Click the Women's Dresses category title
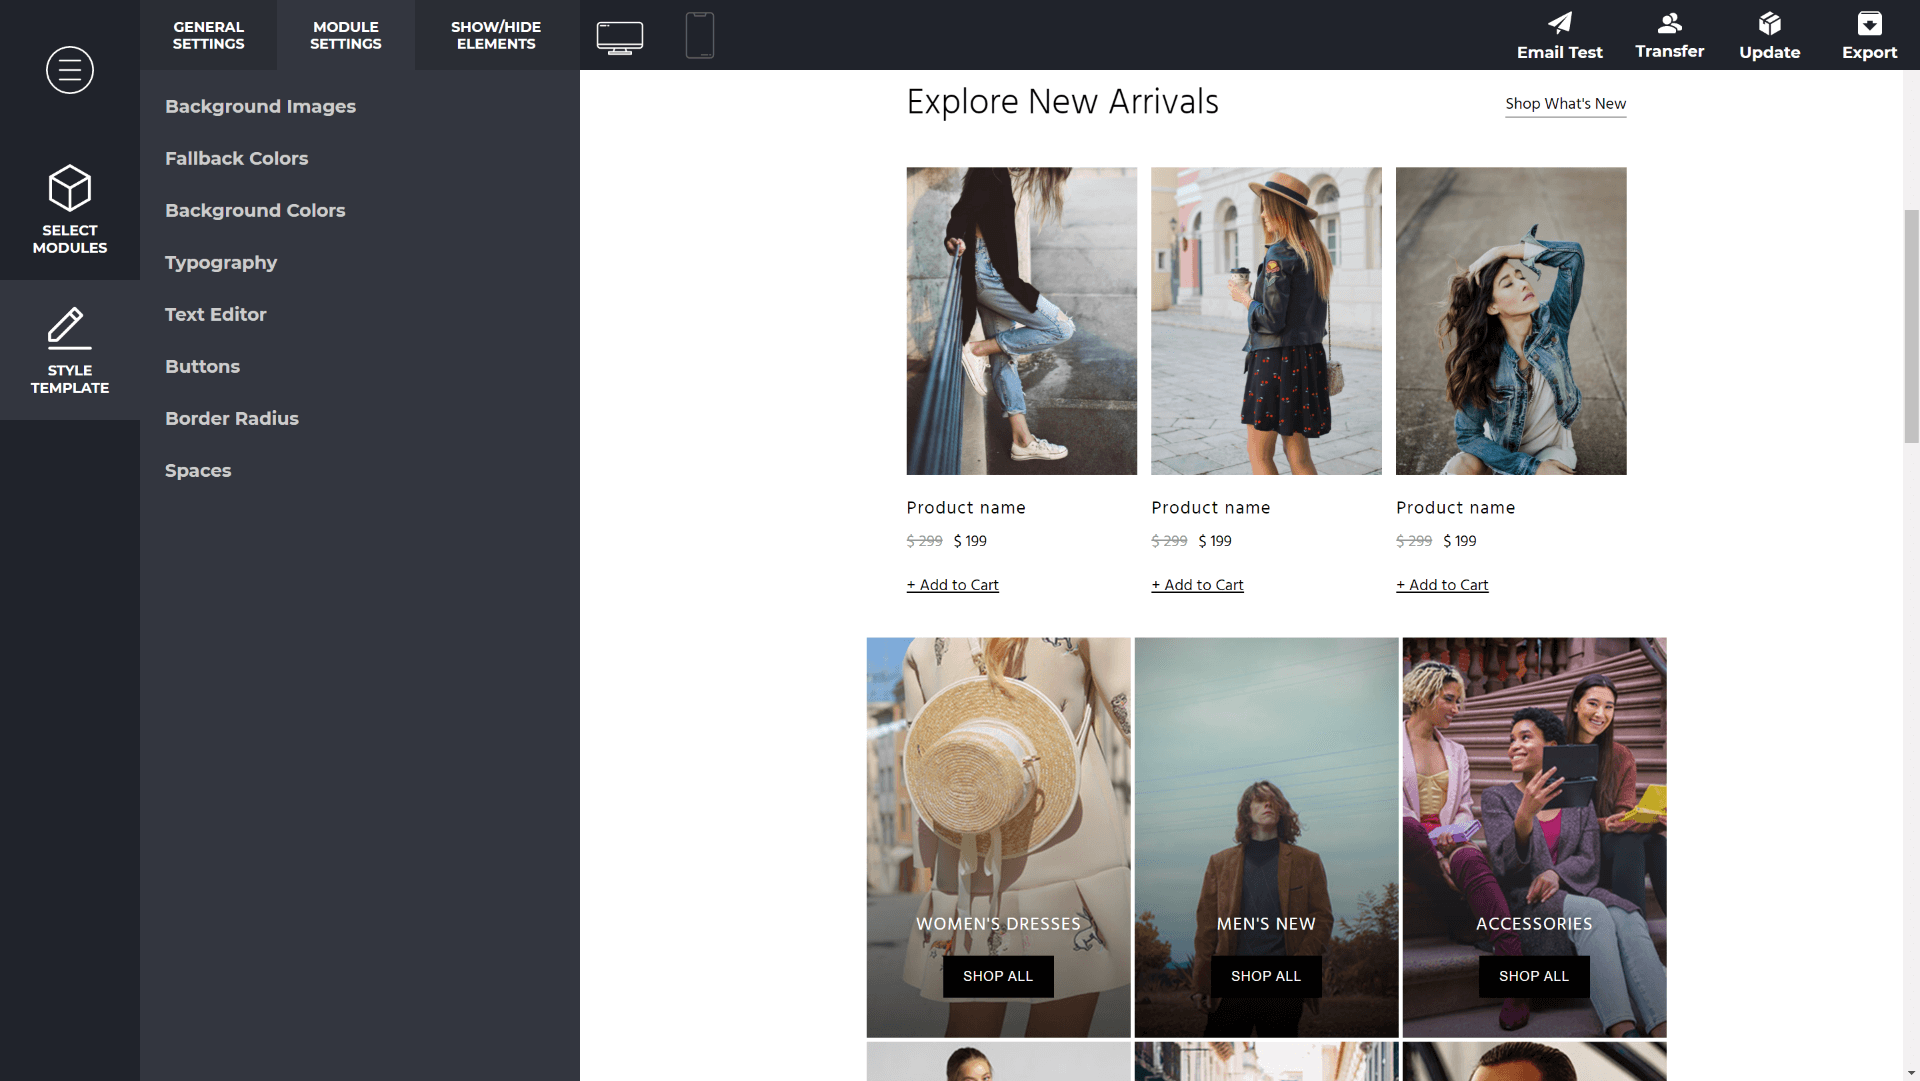The width and height of the screenshot is (1920, 1081). [998, 924]
